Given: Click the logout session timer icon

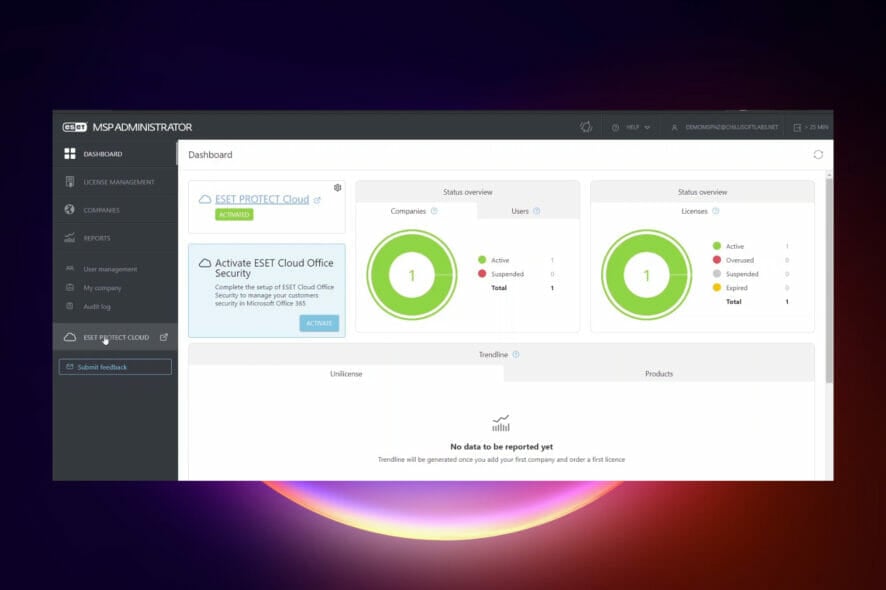Looking at the screenshot, I should click(797, 128).
